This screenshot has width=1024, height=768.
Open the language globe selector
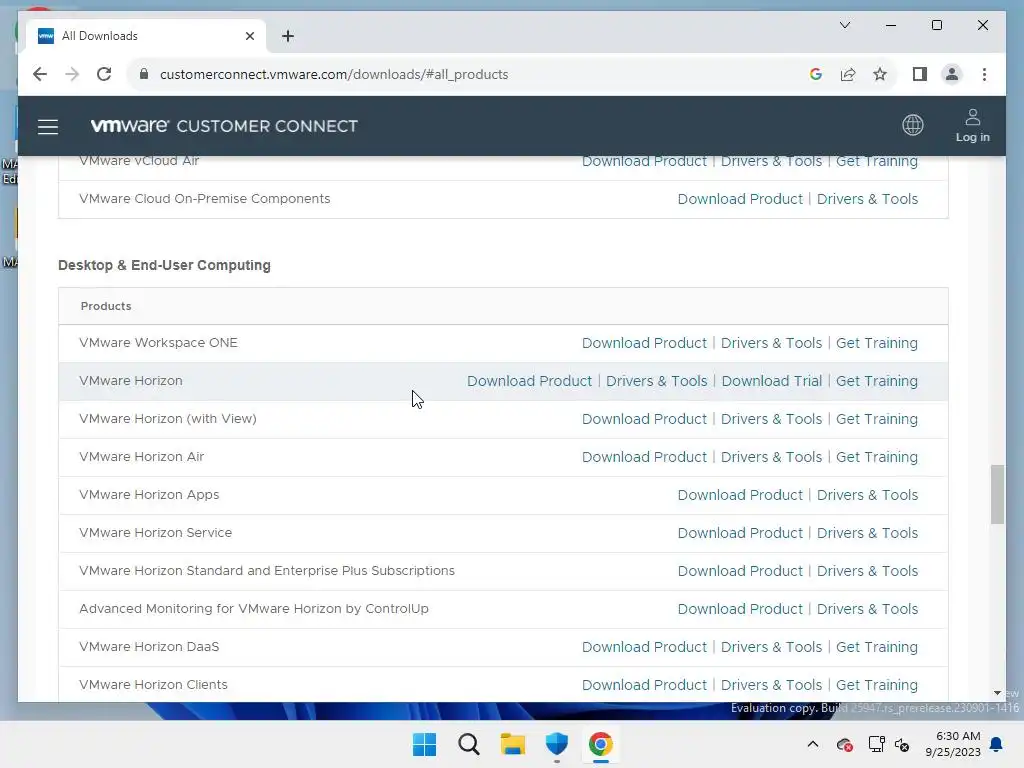[x=912, y=125]
